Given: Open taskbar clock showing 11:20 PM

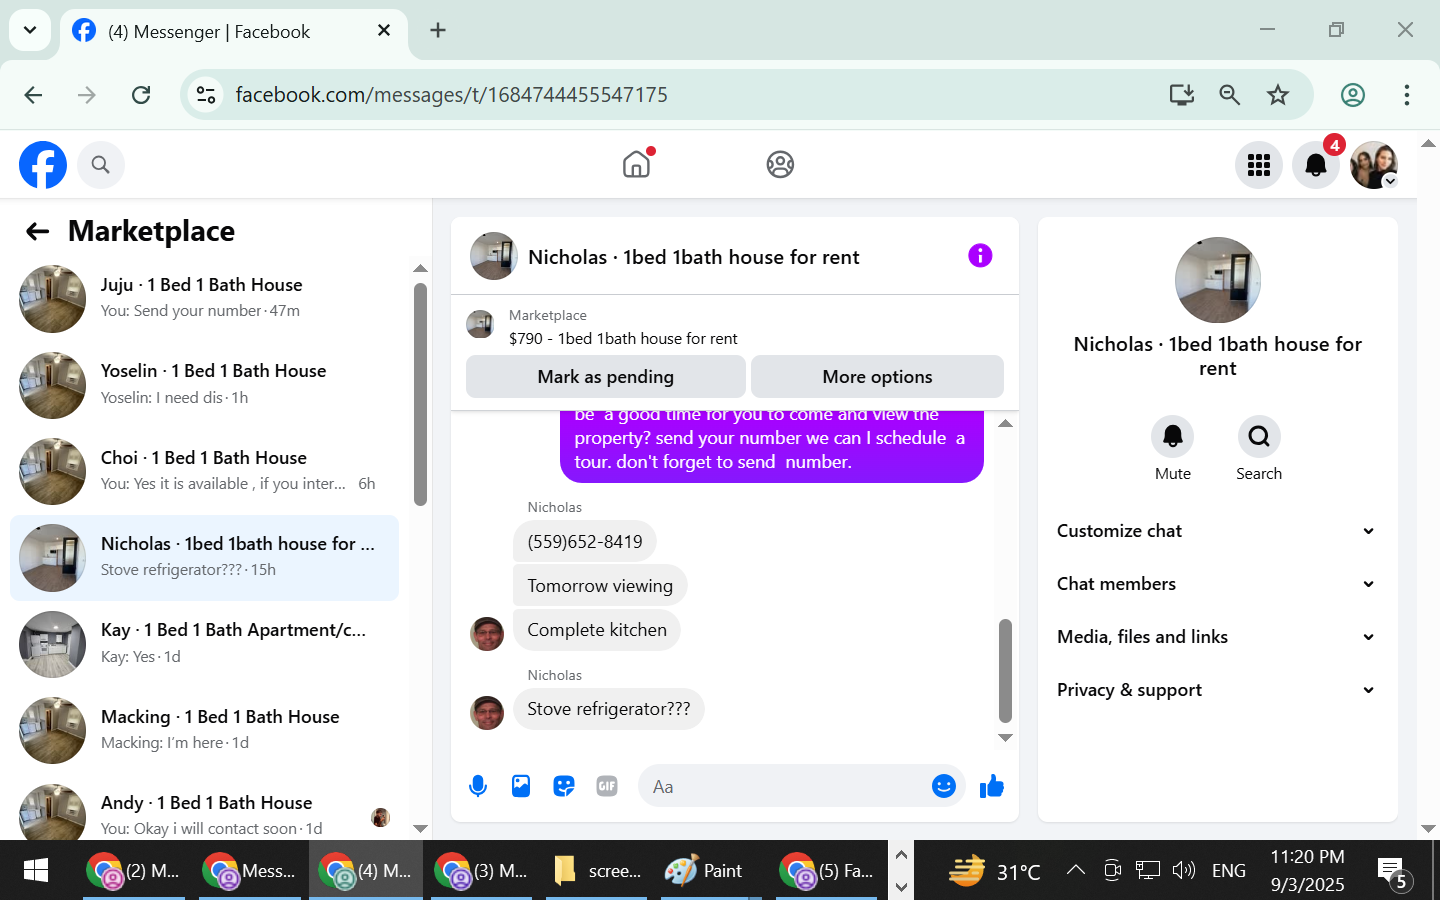Looking at the screenshot, I should click(1307, 871).
